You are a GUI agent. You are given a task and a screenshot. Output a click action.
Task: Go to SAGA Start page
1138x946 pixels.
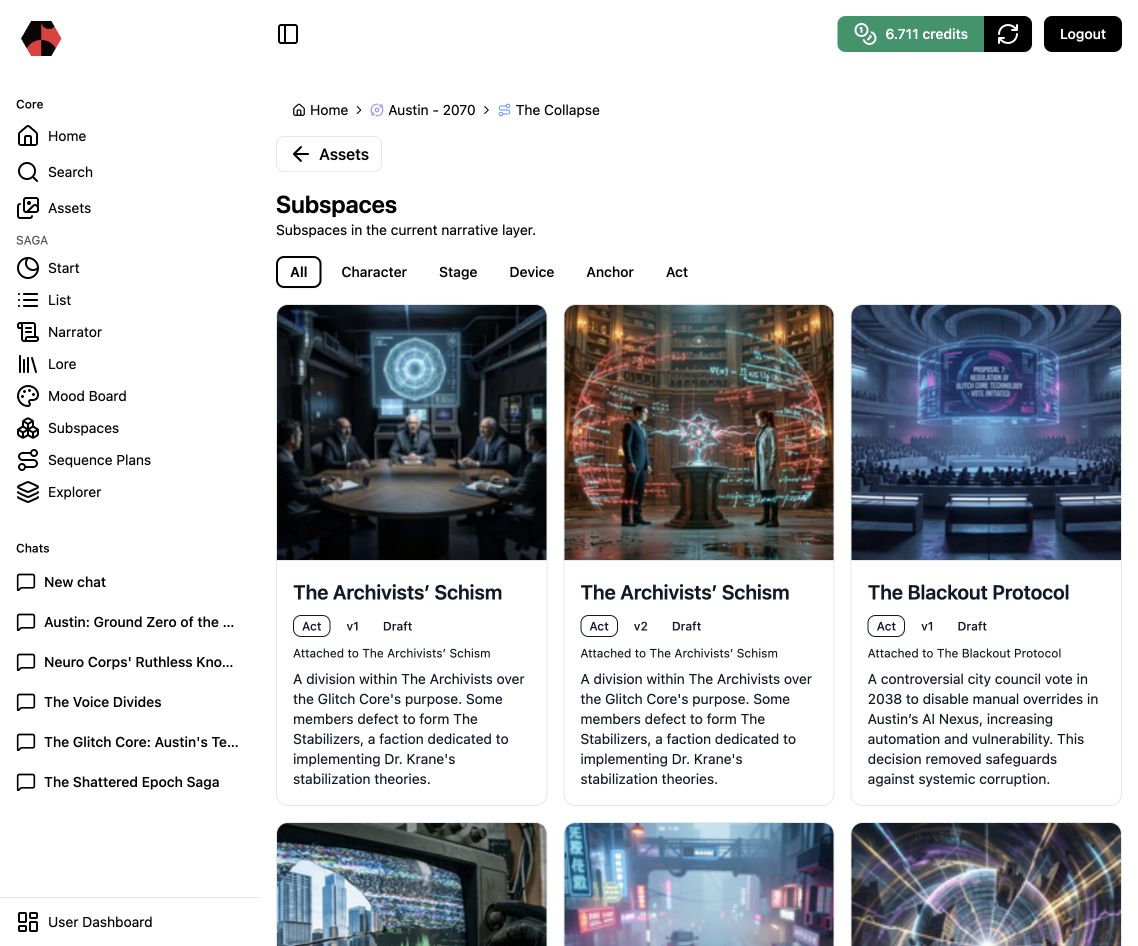(x=48, y=268)
